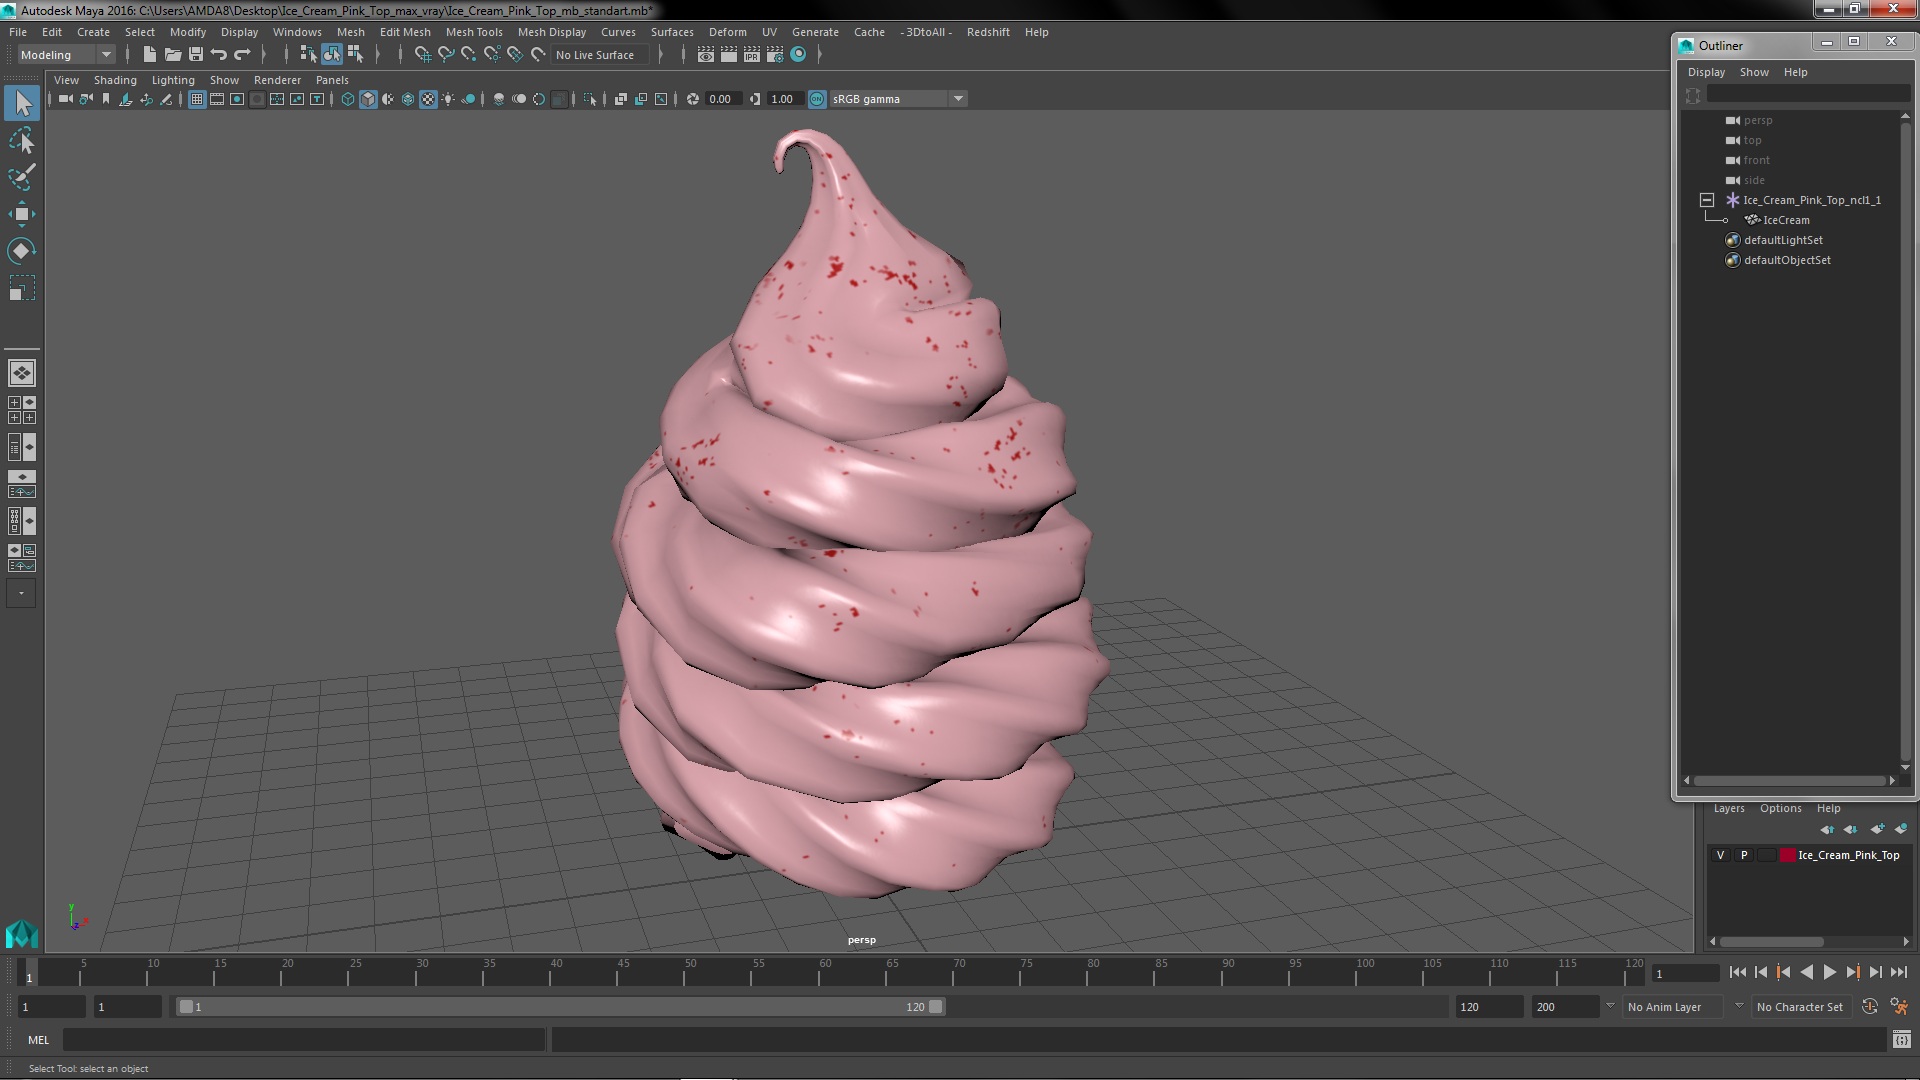Open the Mesh Tools menu
This screenshot has height=1080, width=1920.
click(474, 32)
